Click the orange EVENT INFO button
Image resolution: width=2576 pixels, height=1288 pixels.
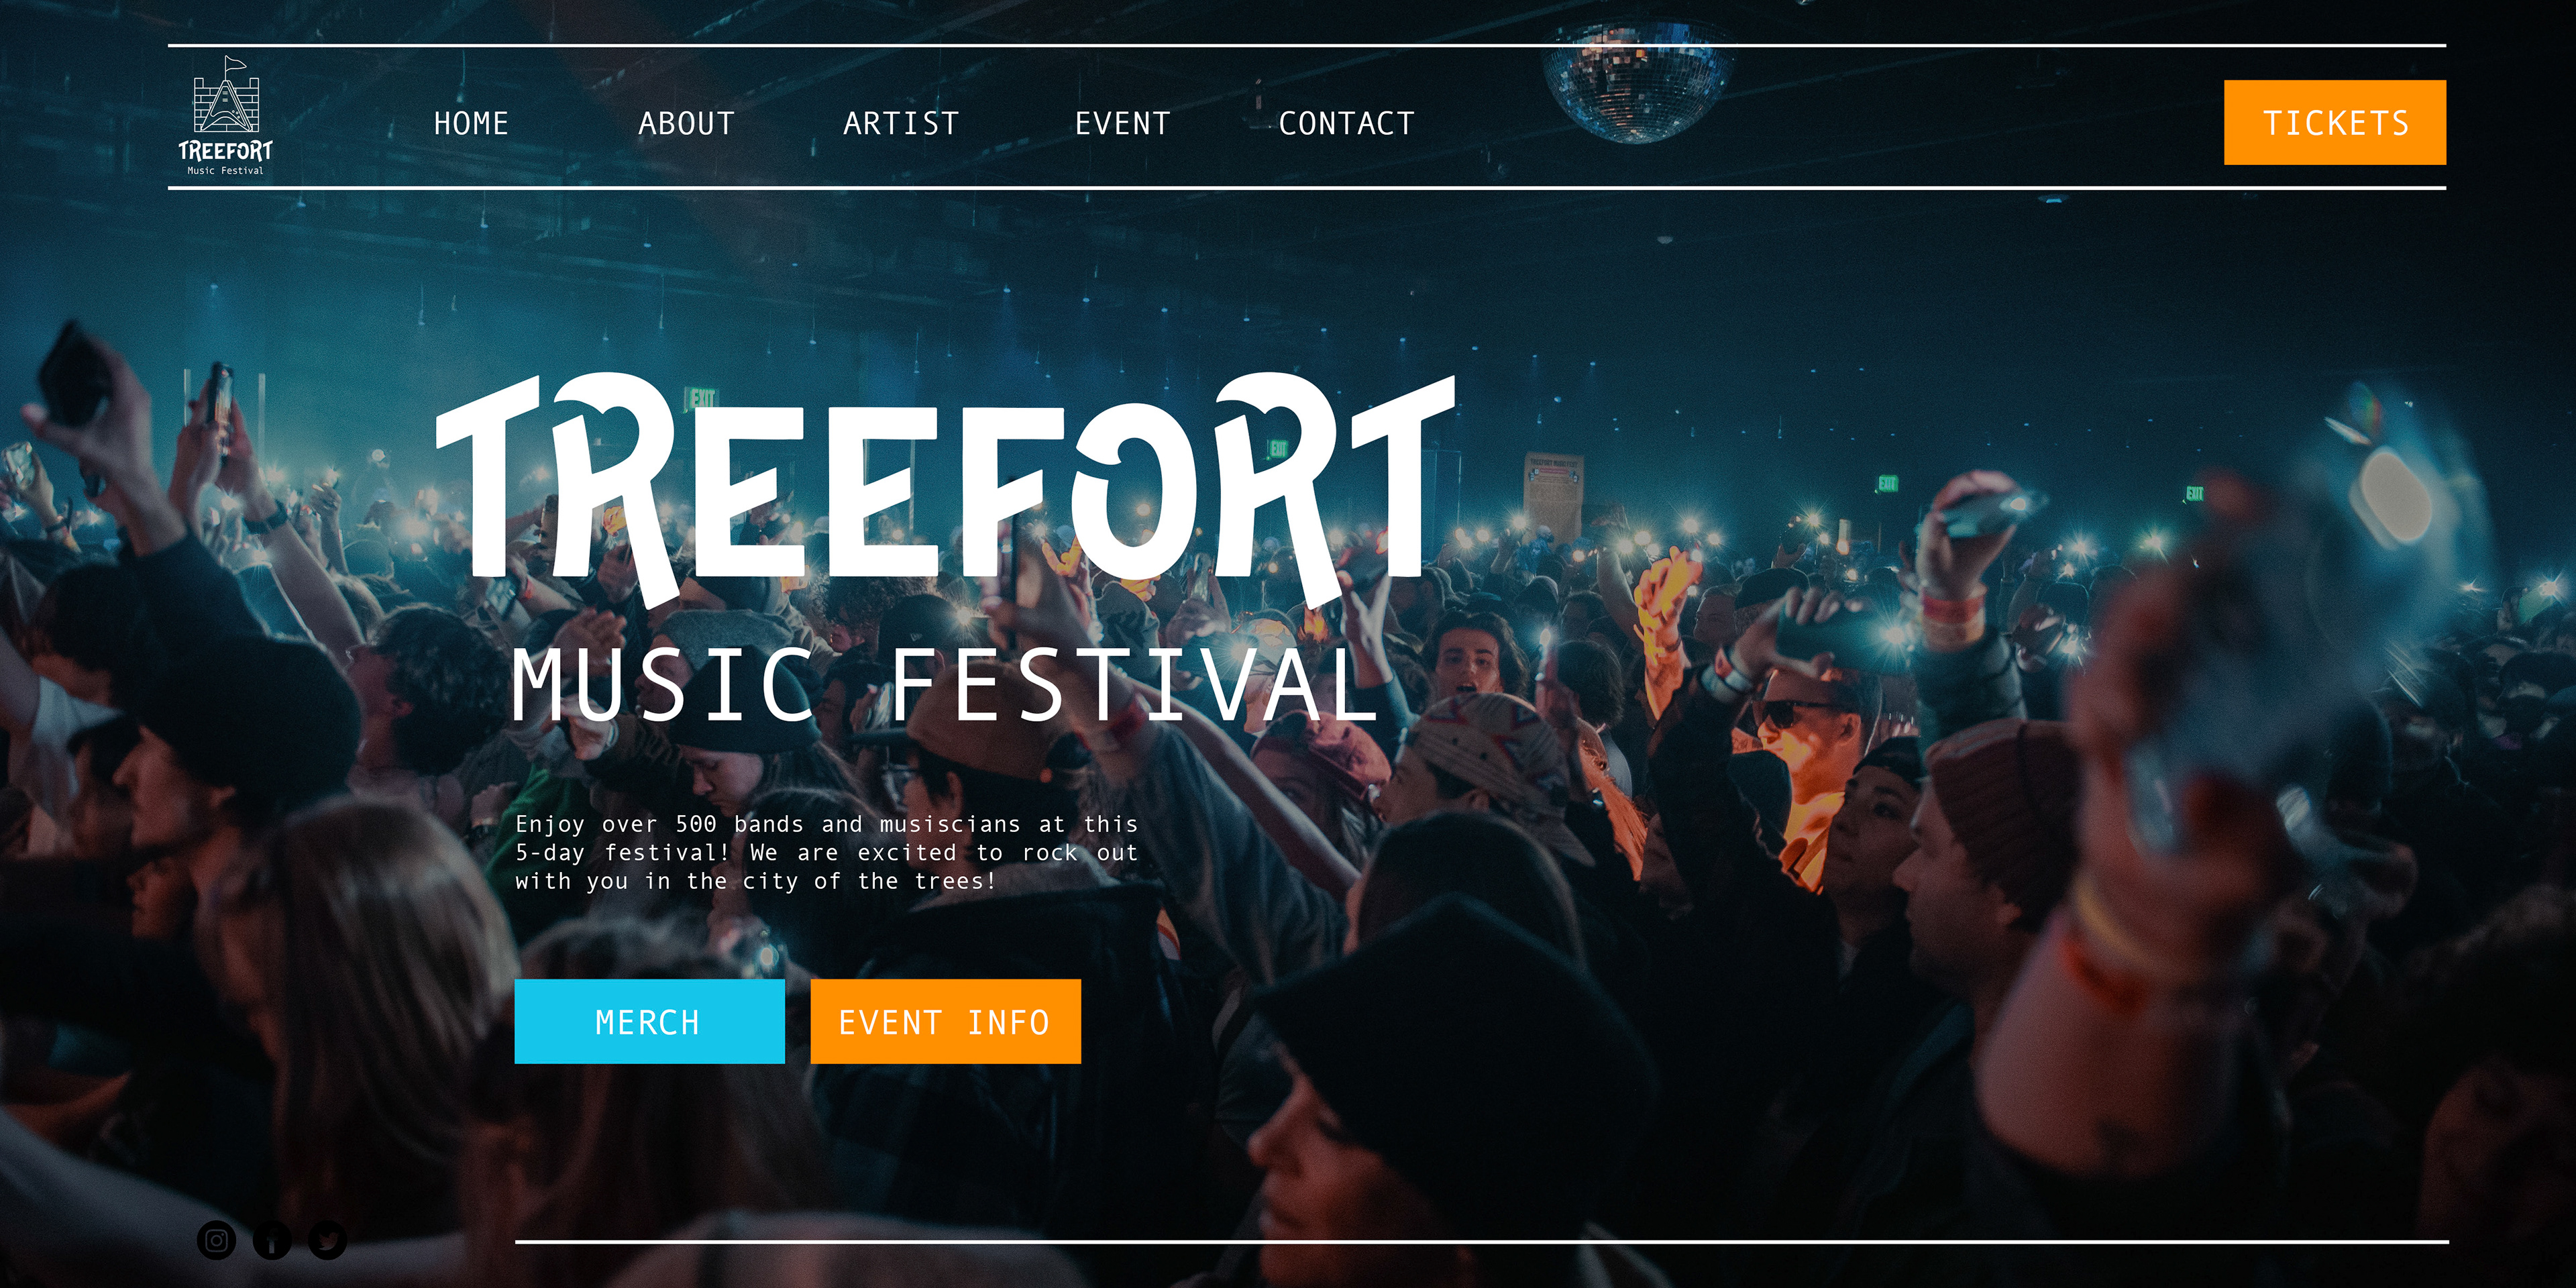coord(945,1021)
